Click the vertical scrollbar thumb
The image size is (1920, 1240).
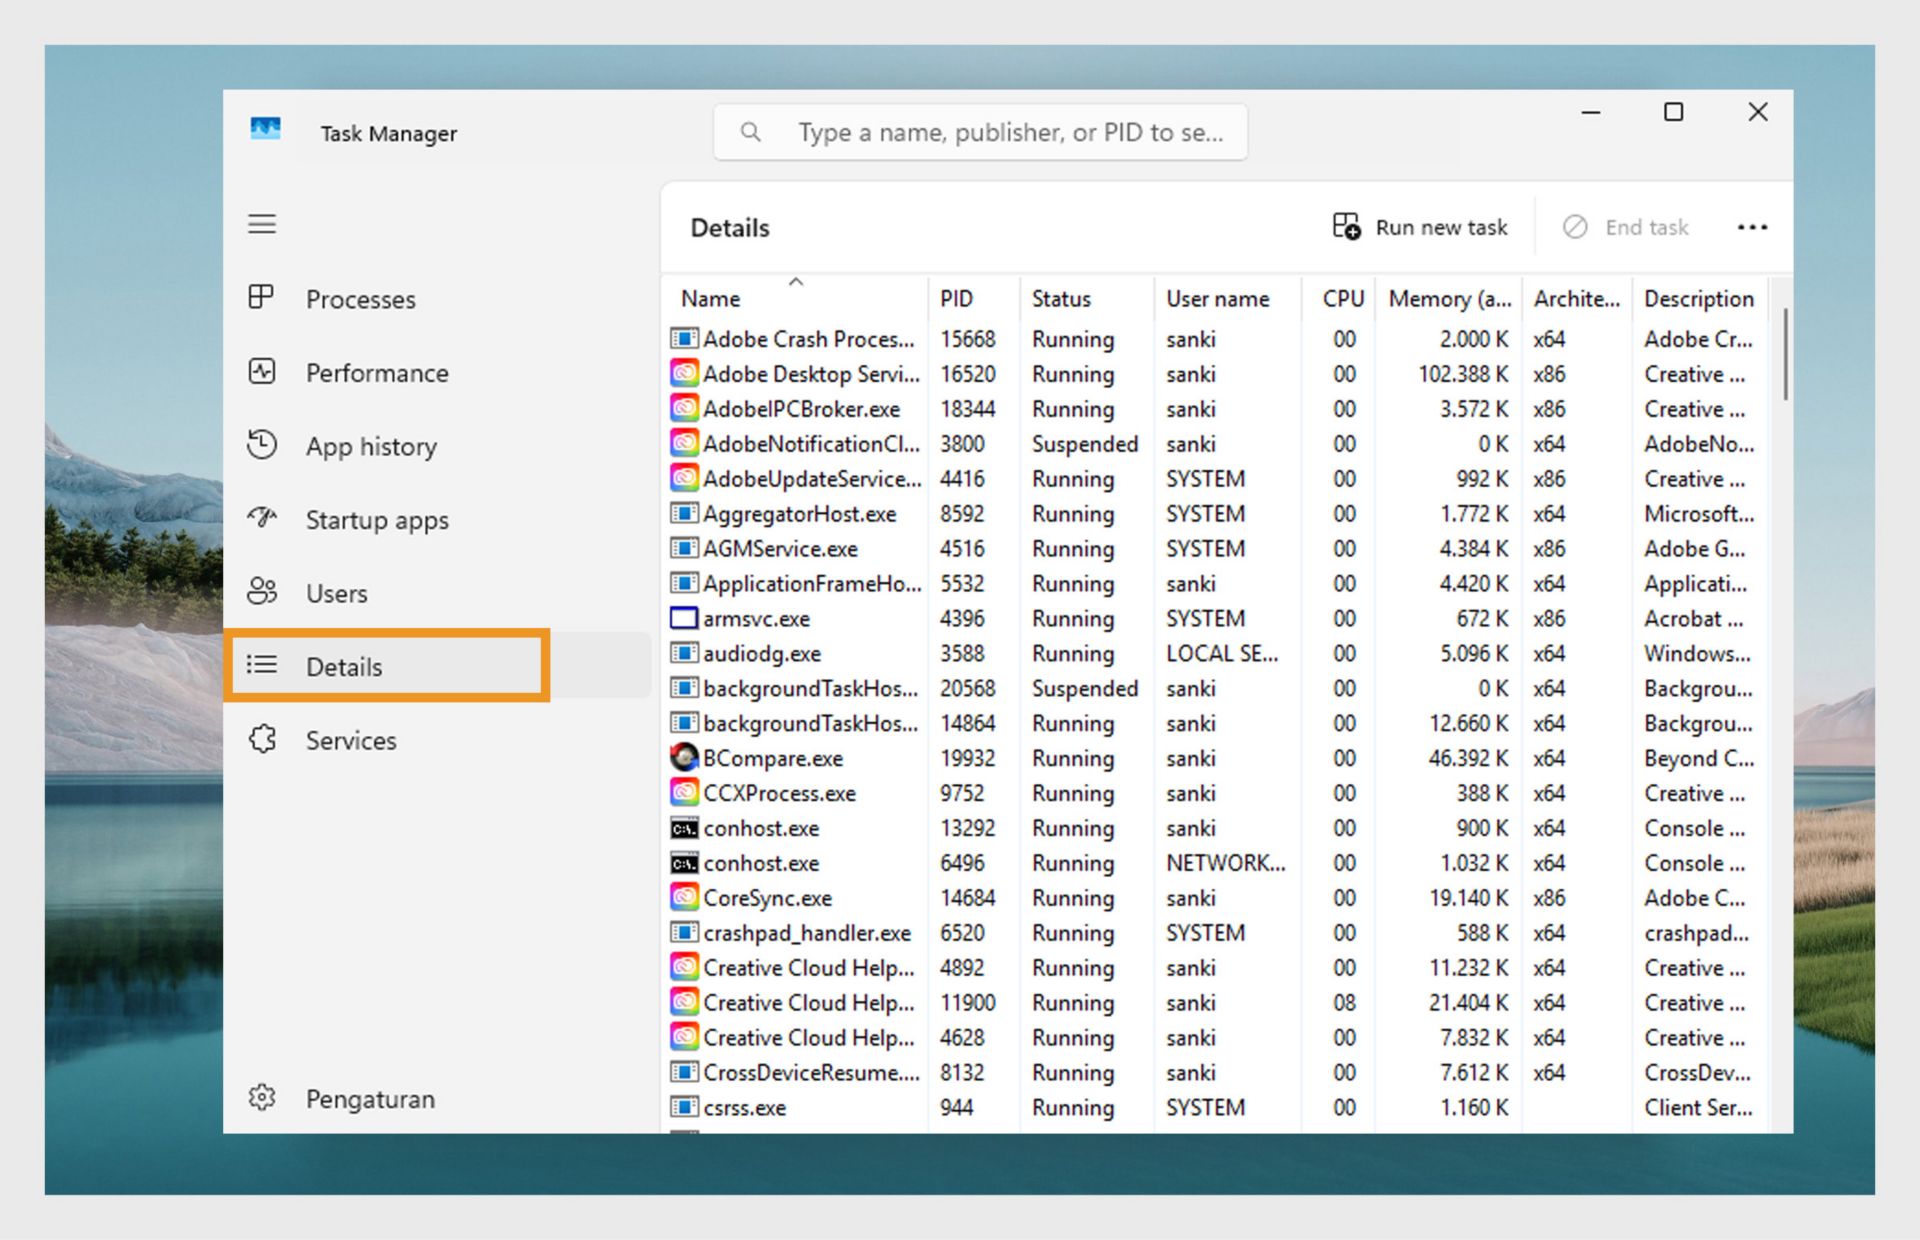(x=1785, y=355)
